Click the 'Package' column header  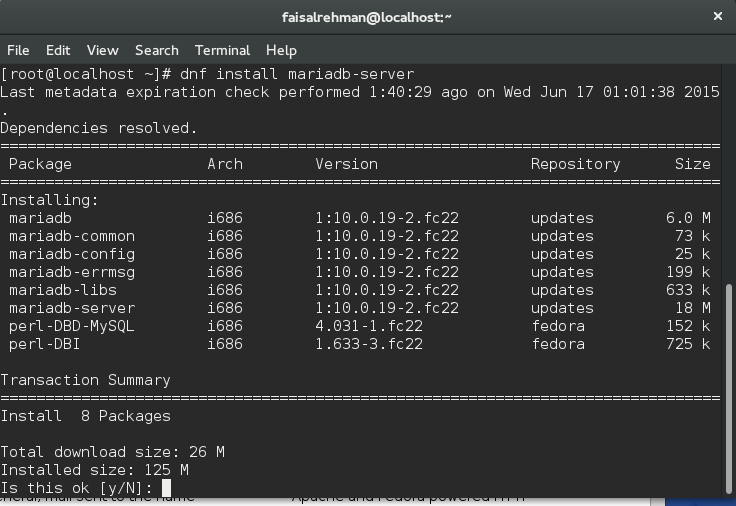click(40, 164)
